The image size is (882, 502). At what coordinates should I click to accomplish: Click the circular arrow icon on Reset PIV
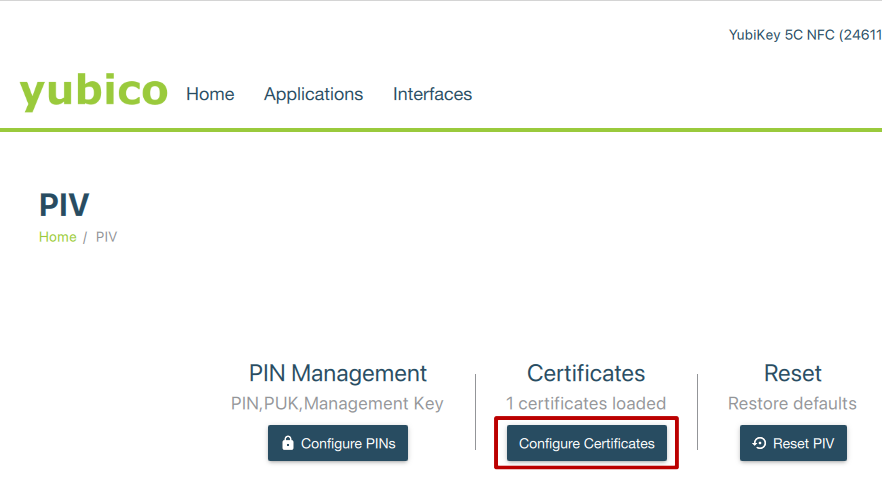[x=759, y=443]
